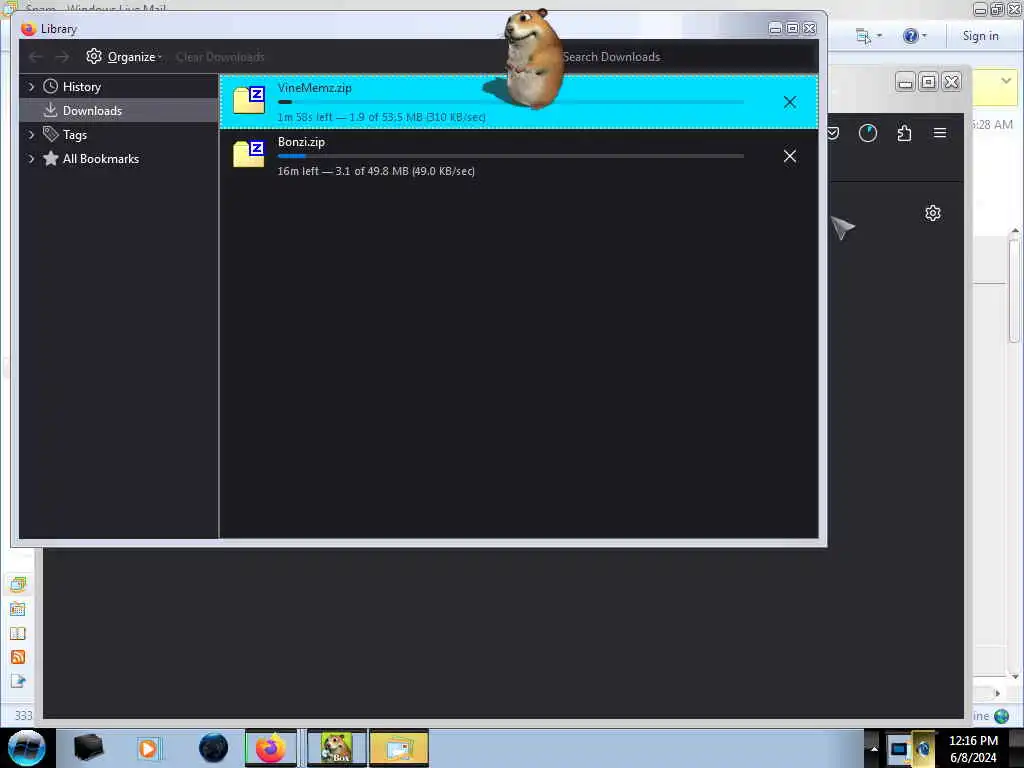Open the Contacts shortcut in Live Mail sidebar
The width and height of the screenshot is (1024, 768).
click(x=18, y=633)
